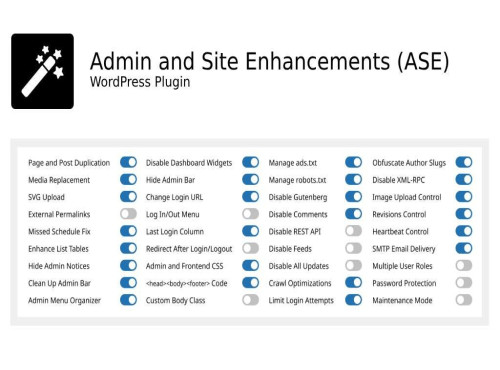The image size is (500, 370).
Task: Enable the Disable Feeds switch
Action: click(354, 248)
